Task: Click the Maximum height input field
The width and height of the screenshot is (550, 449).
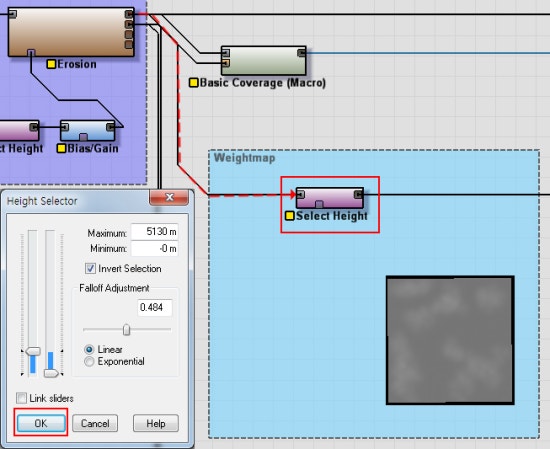Action: click(154, 232)
